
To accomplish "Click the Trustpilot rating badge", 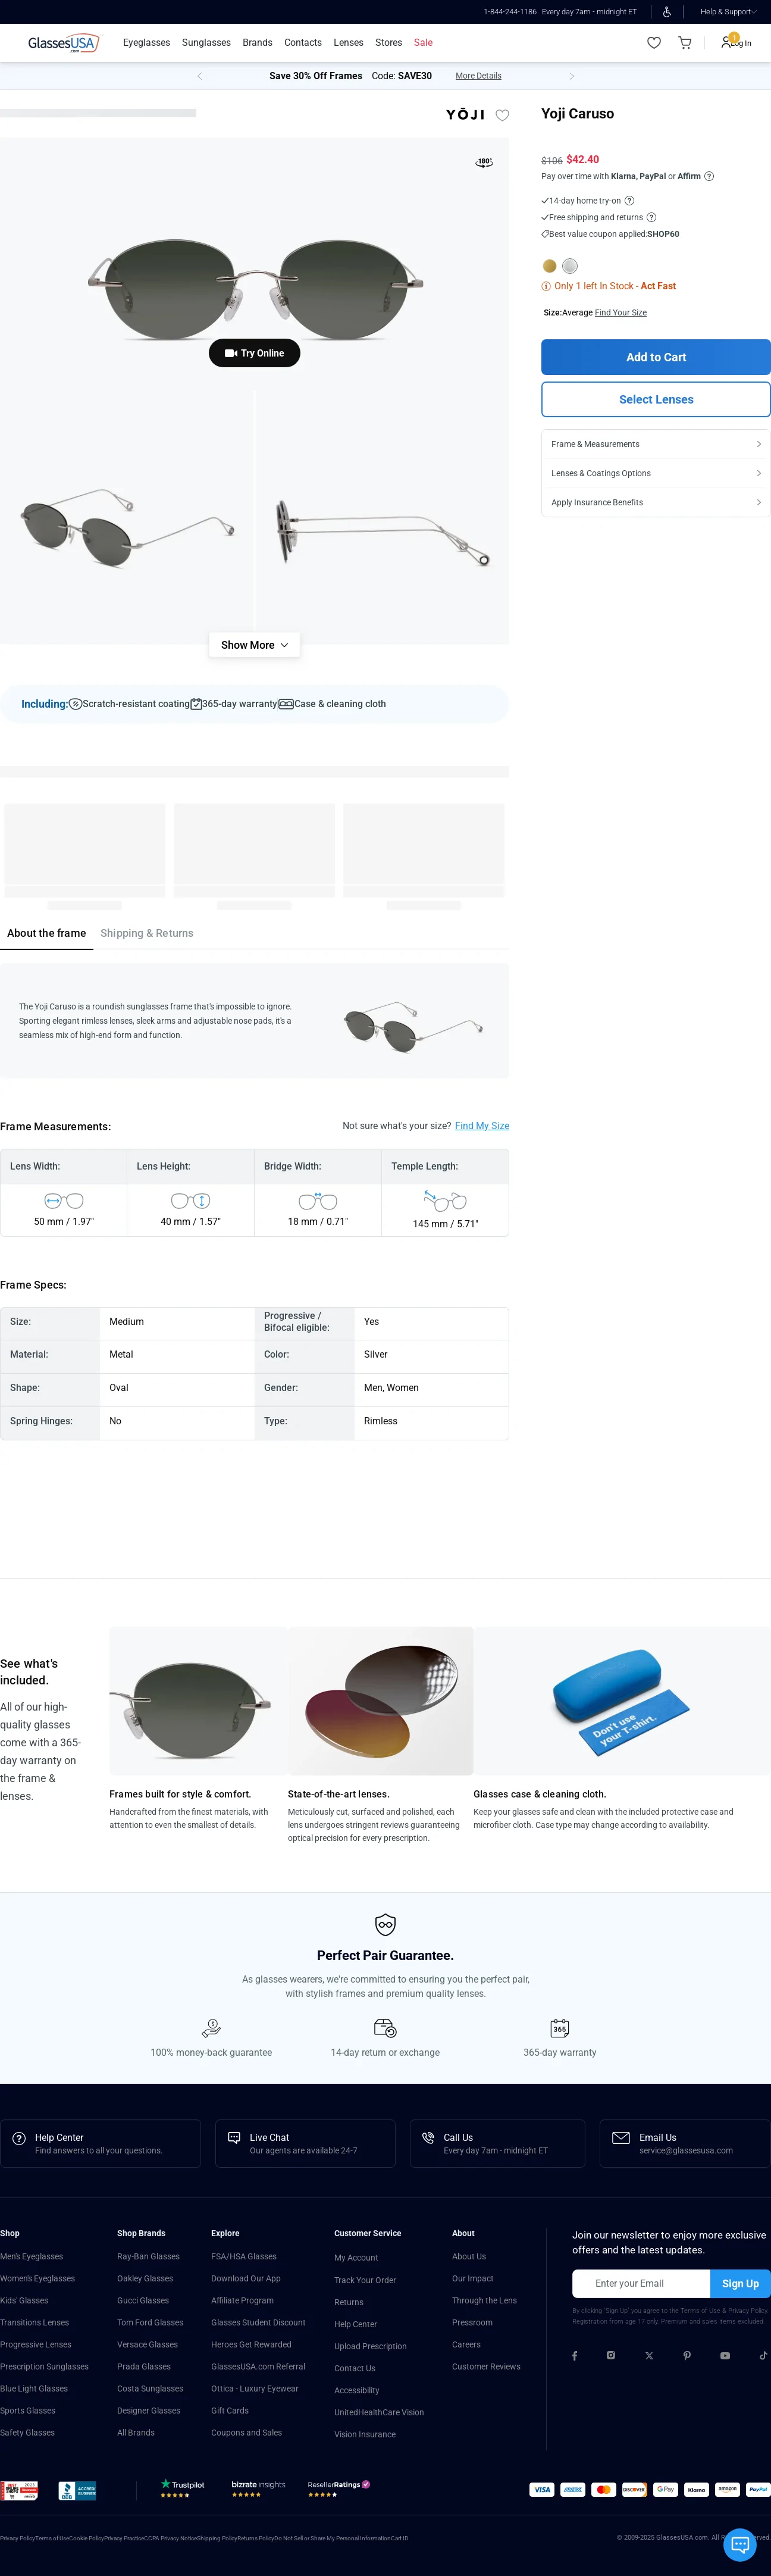I will [182, 2489].
